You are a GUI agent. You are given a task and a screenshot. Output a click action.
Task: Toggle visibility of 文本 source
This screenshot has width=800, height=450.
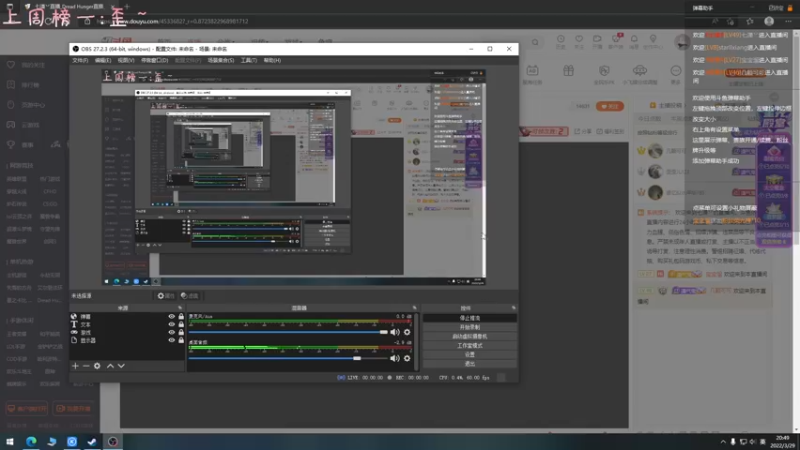(x=171, y=324)
